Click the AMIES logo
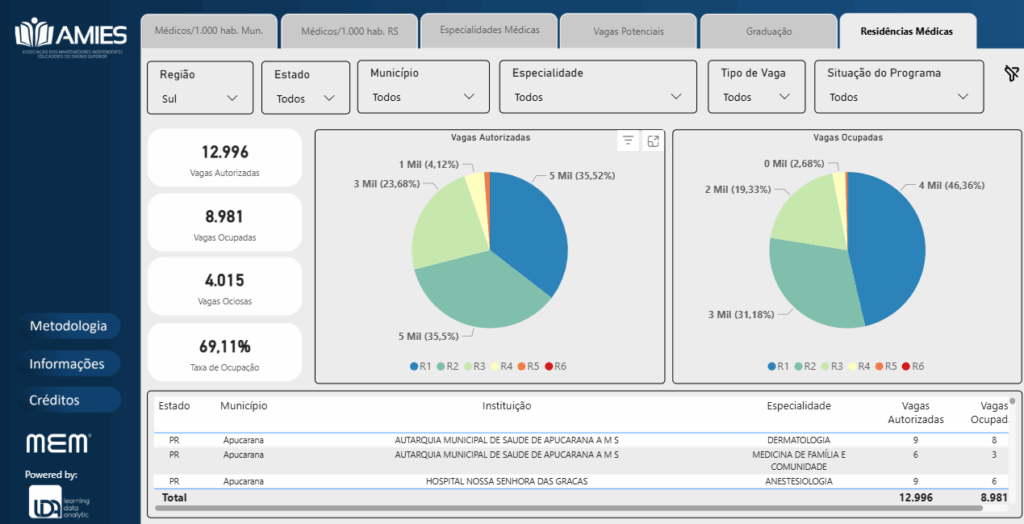 (70, 38)
